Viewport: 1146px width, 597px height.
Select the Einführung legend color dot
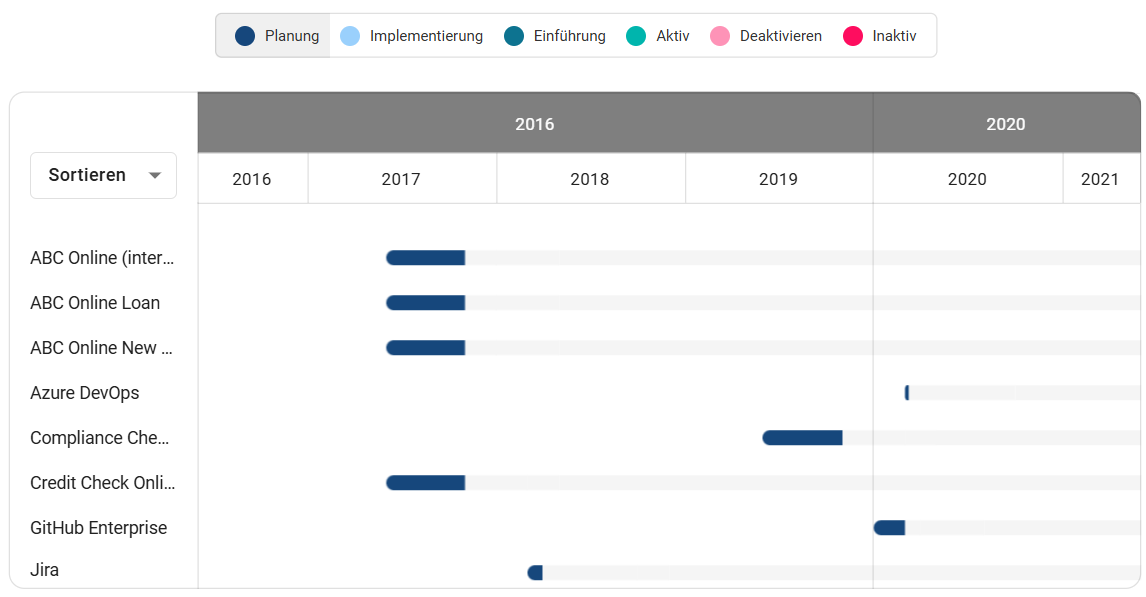coord(515,35)
